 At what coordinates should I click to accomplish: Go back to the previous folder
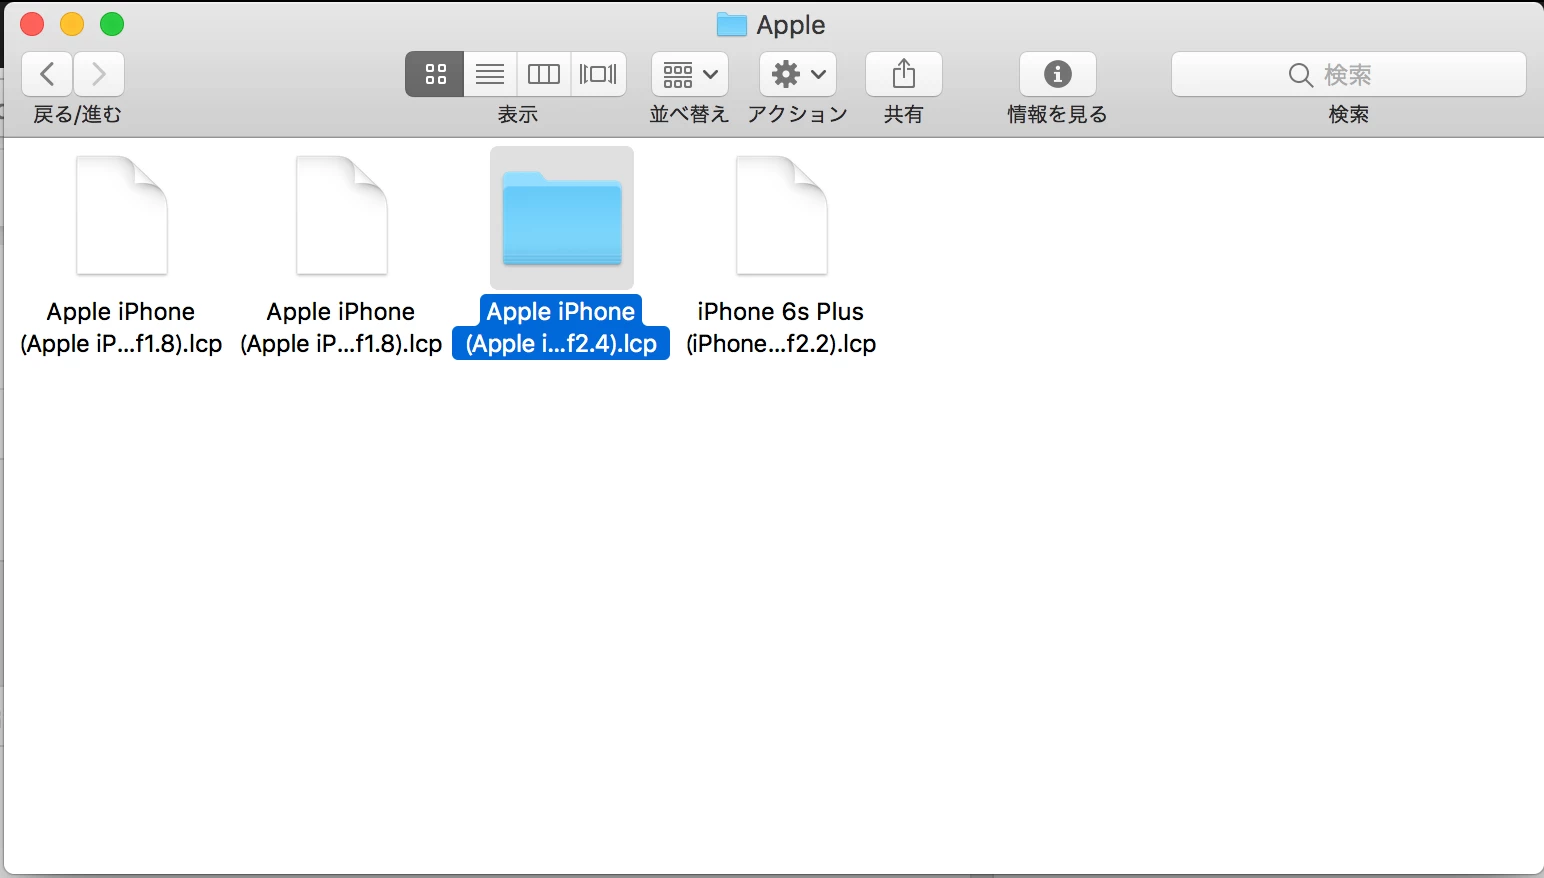[47, 74]
